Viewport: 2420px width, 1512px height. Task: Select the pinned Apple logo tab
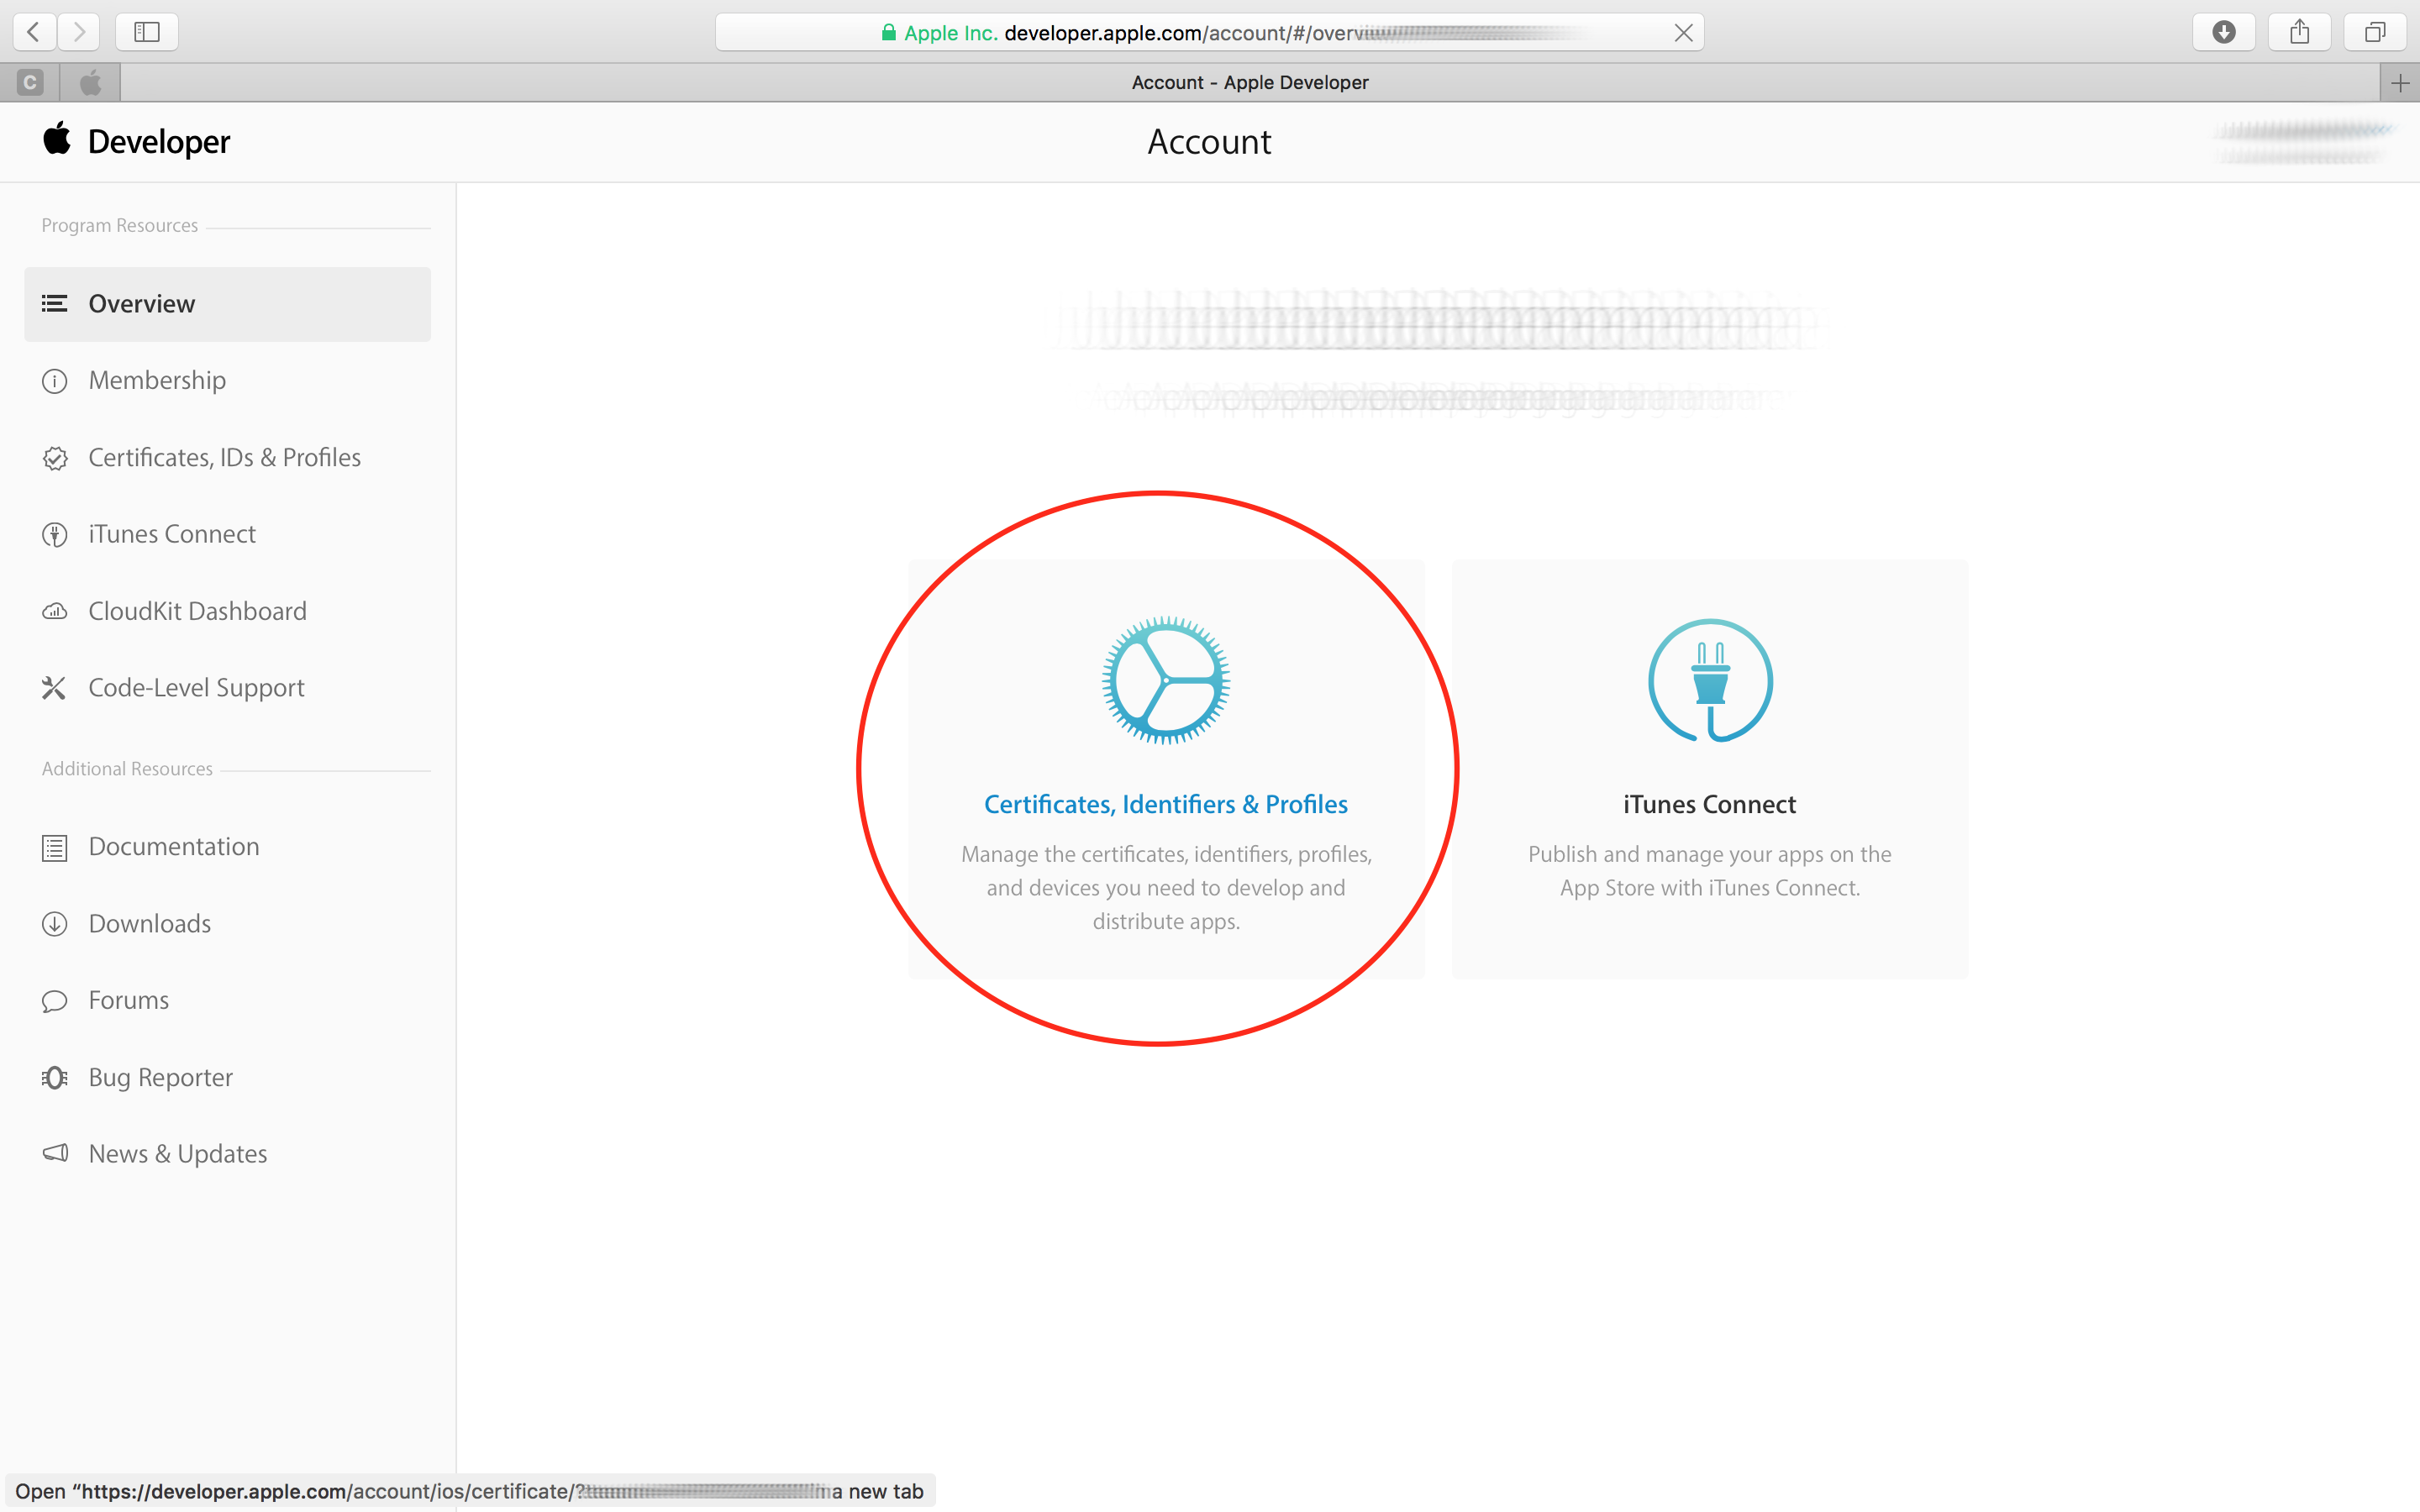(90, 83)
